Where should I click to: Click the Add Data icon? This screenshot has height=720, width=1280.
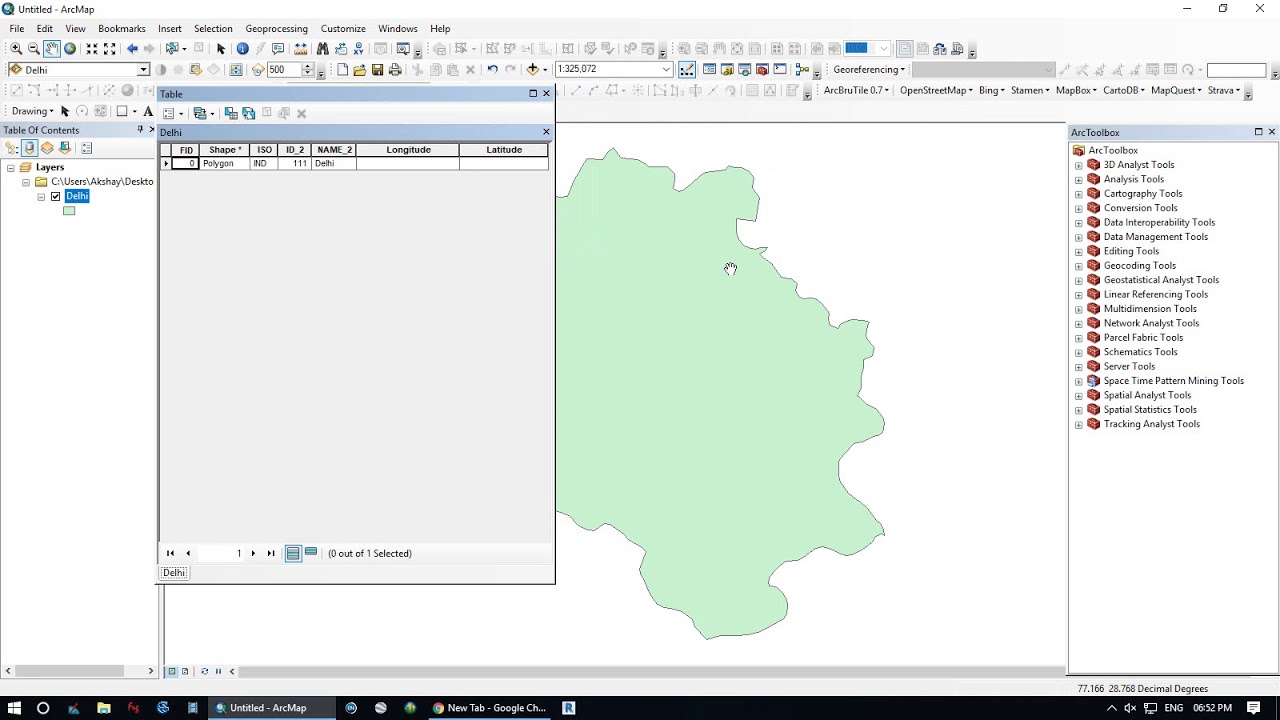pos(532,70)
